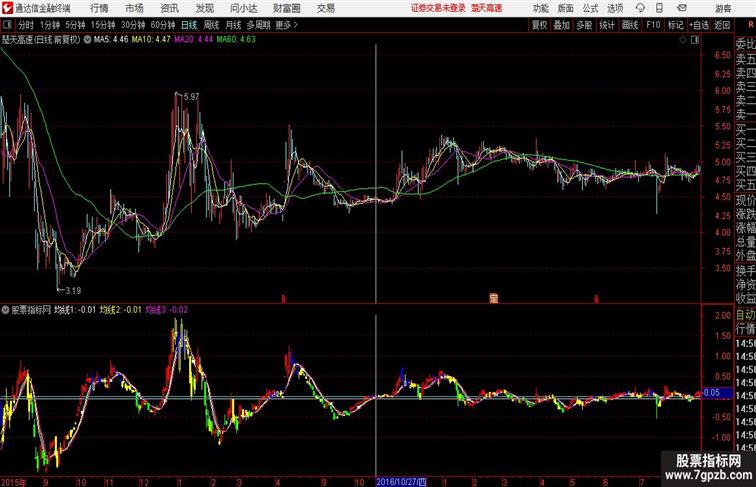This screenshot has width=756, height=487.
Task: Add stock with the +自选 button
Action: pyautogui.click(x=699, y=25)
